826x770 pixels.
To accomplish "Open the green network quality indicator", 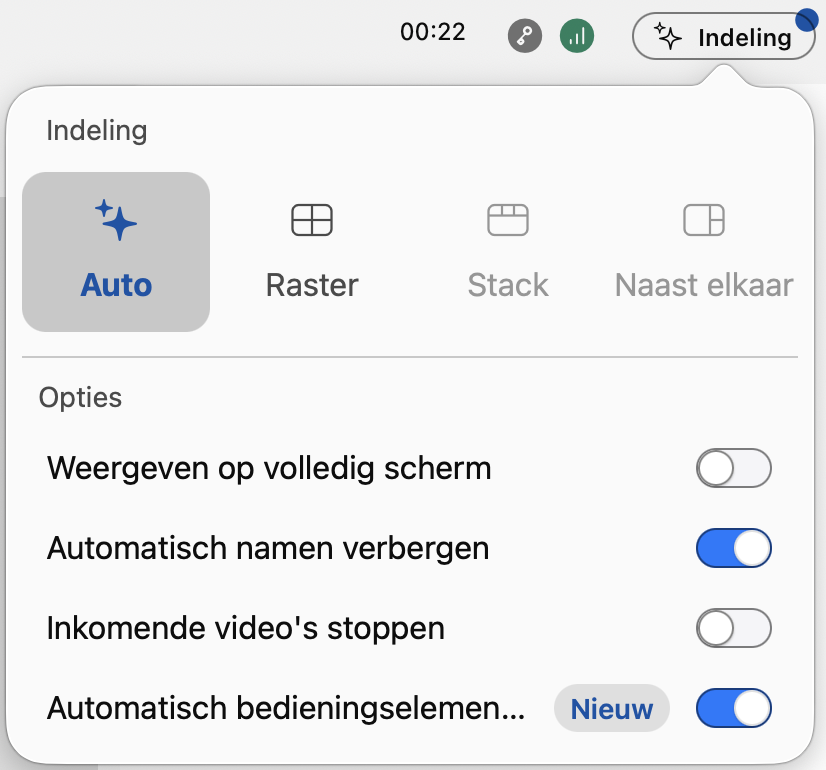I will click(577, 36).
